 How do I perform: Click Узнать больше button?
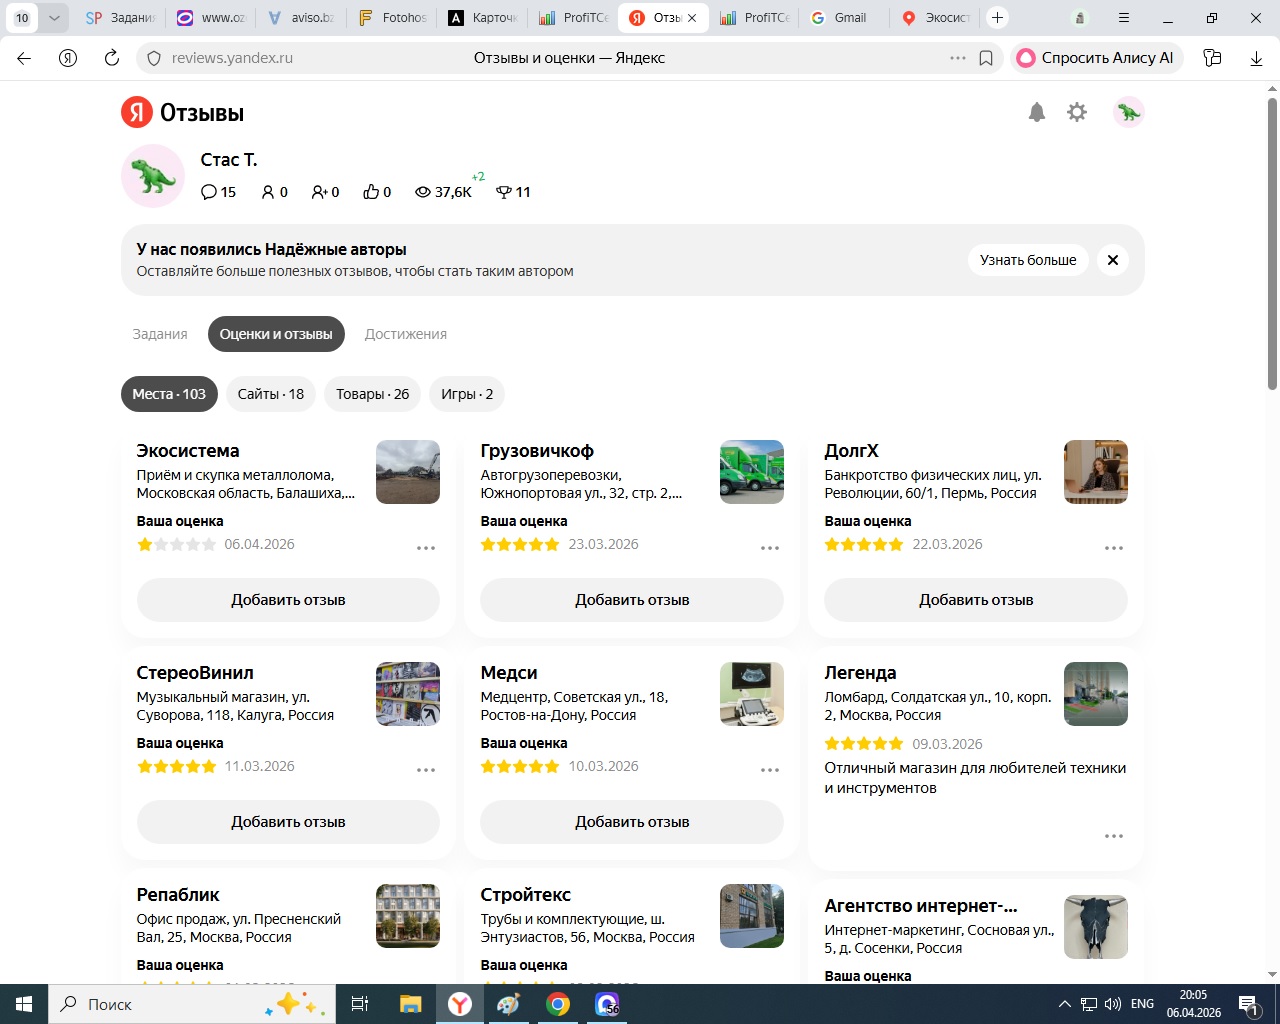1028,260
